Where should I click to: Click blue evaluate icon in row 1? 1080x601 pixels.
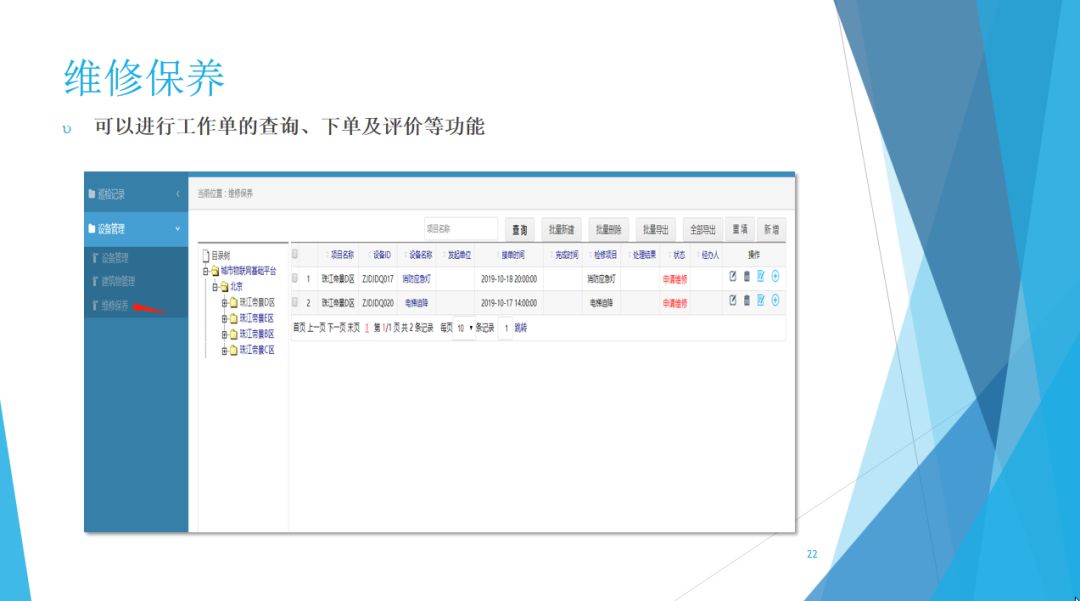click(761, 276)
